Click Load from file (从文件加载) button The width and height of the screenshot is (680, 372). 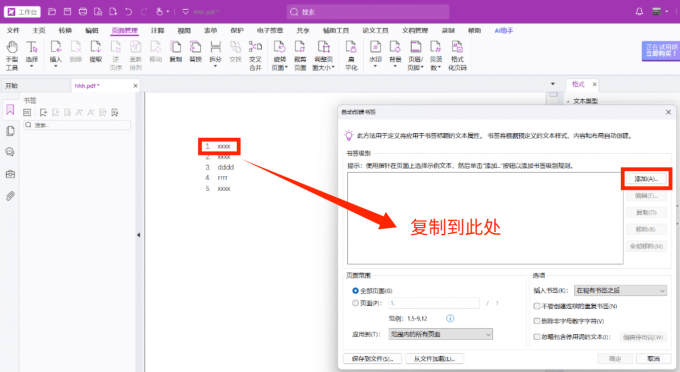coord(435,359)
